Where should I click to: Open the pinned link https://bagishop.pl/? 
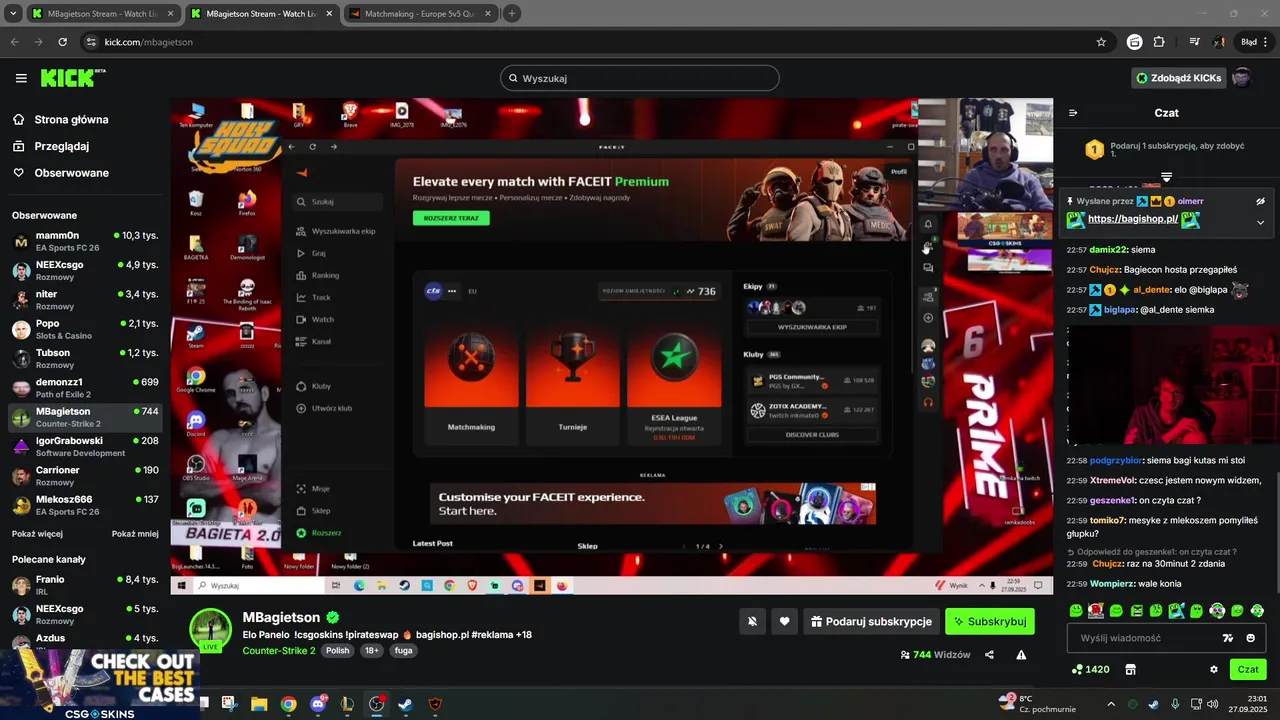click(x=1133, y=219)
